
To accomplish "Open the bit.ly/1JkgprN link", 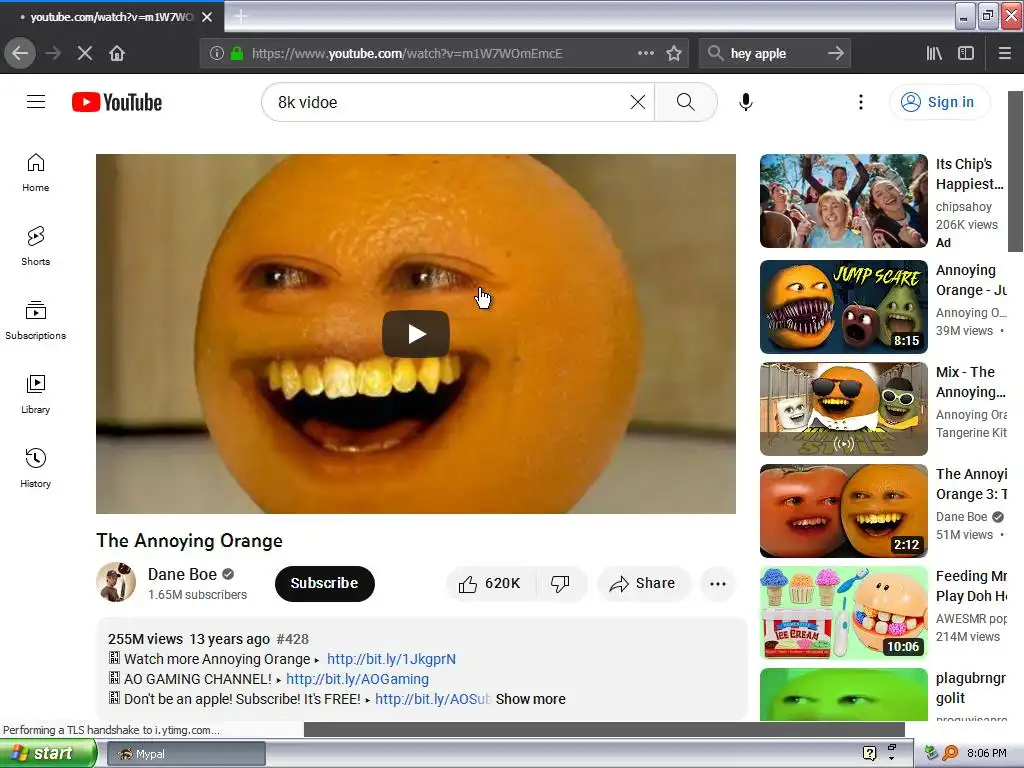I will point(391,659).
